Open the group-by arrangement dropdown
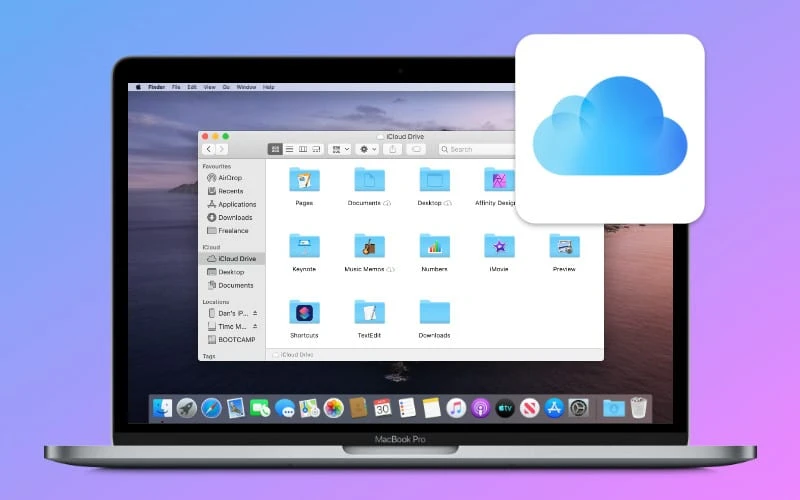800x500 pixels. click(341, 149)
